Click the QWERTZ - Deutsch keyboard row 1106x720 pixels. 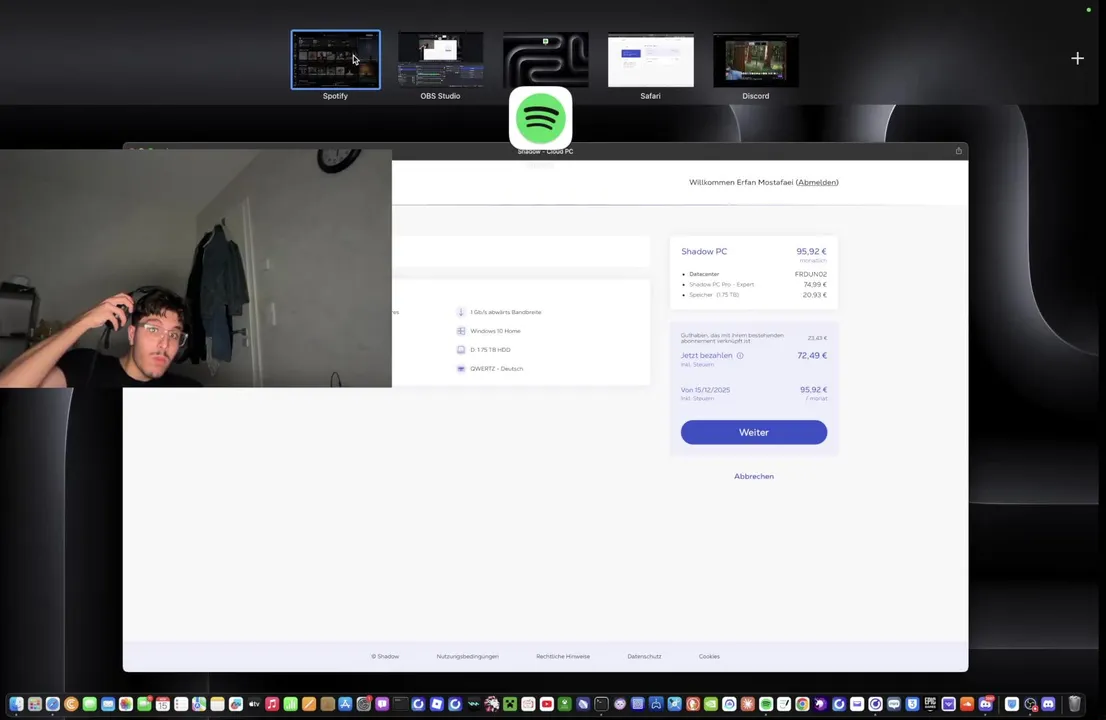[490, 368]
